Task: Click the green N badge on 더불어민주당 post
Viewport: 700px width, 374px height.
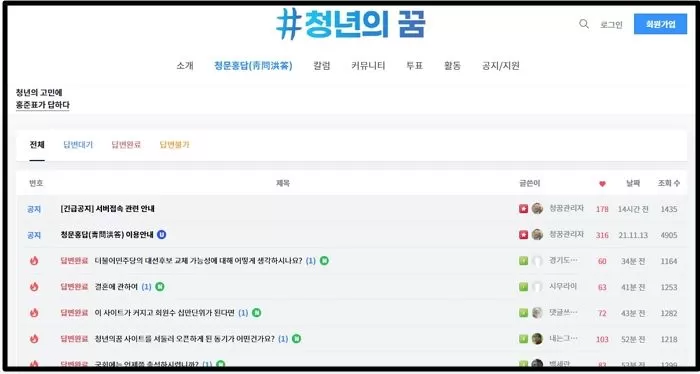Action: (324, 261)
